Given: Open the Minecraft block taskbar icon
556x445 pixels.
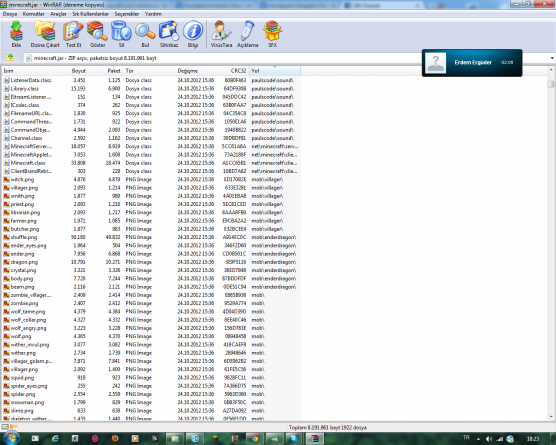Looking at the screenshot, I should 215,439.
